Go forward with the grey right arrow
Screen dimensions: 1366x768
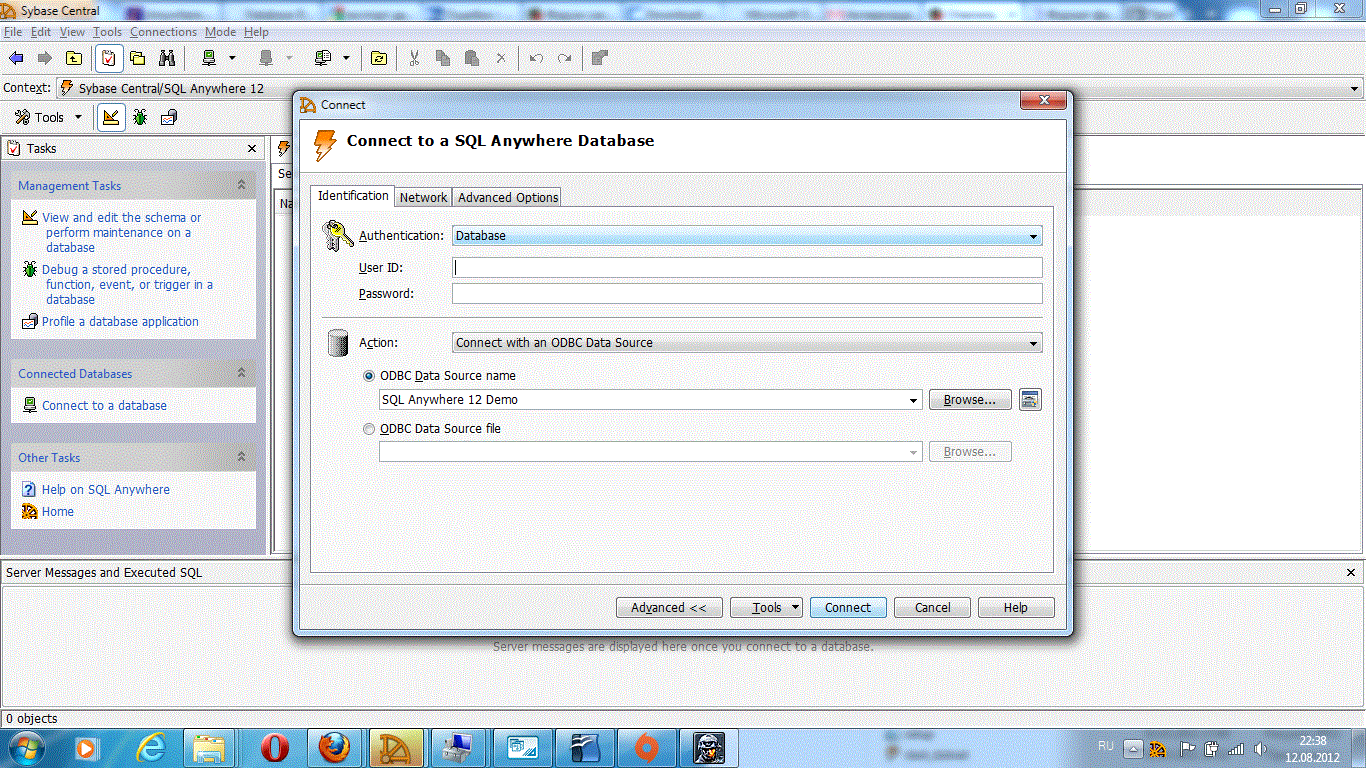tap(44, 58)
